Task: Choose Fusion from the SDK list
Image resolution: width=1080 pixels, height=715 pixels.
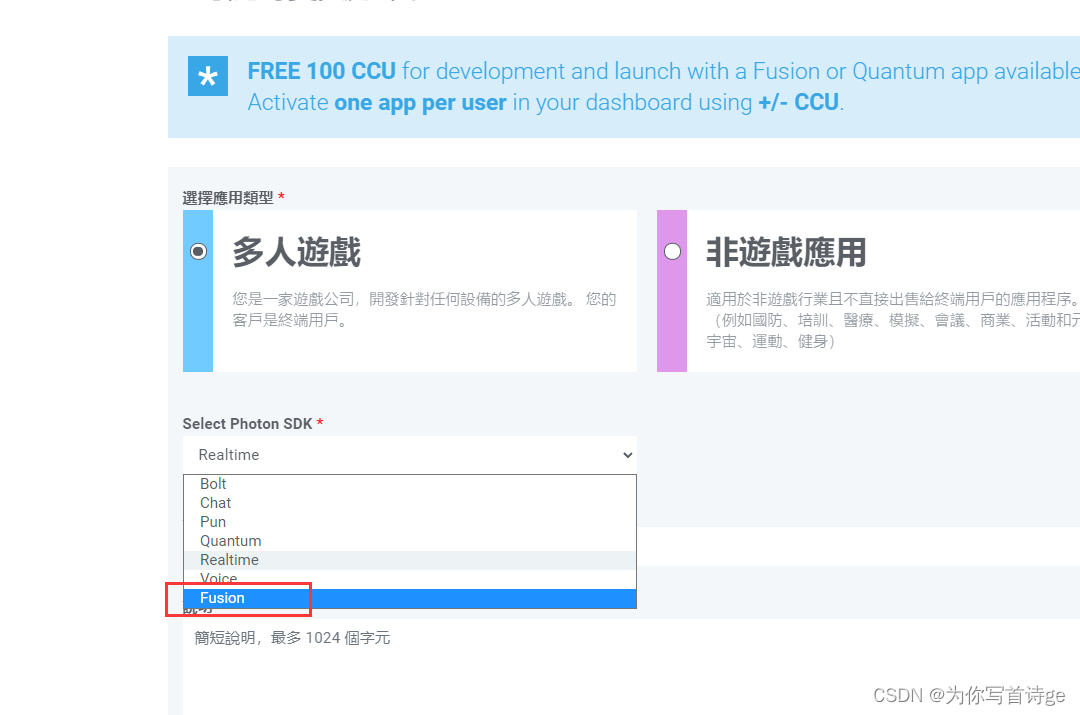Action: pyautogui.click(x=410, y=598)
